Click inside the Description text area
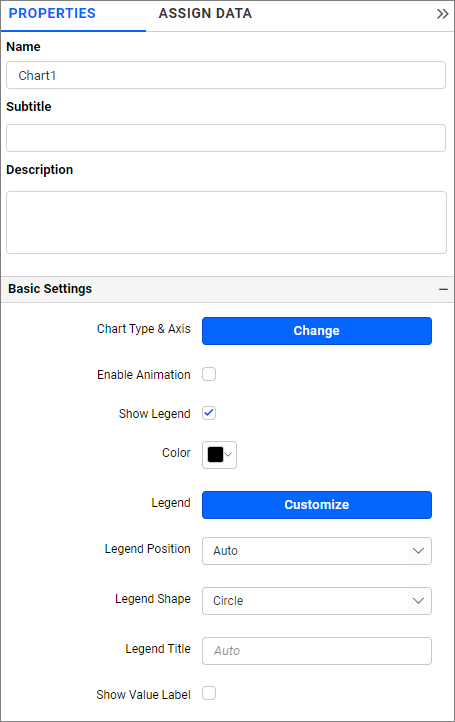This screenshot has width=455, height=722. coord(226,222)
